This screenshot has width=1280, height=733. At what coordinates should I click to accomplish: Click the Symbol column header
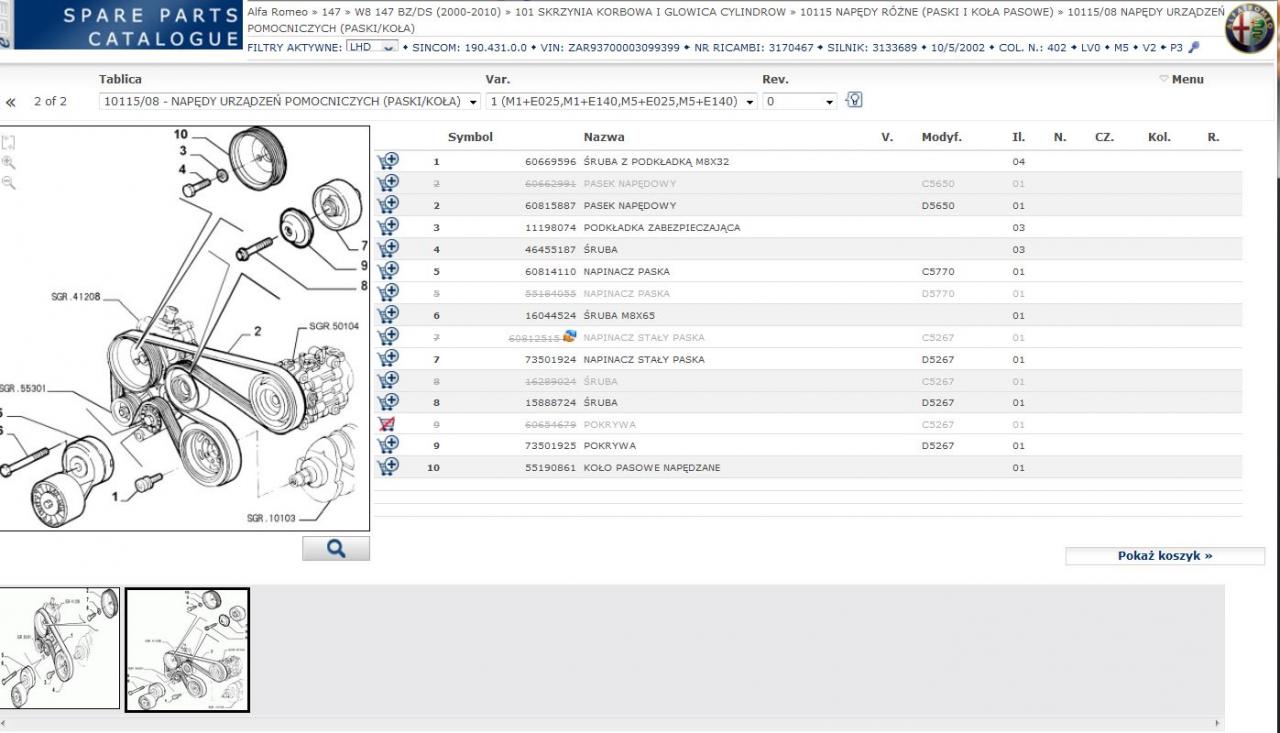(x=470, y=137)
